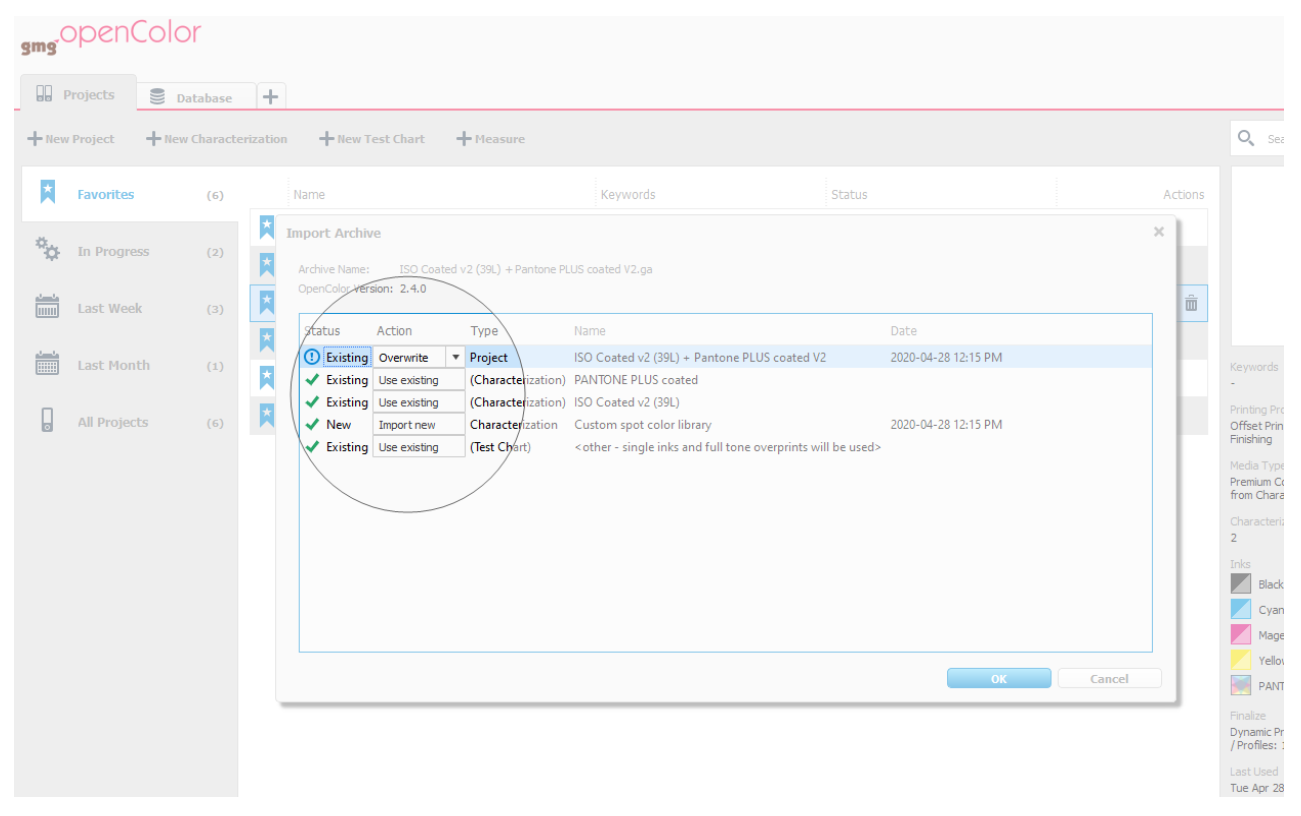This screenshot has width=1301, height=816.
Task: Click Use existing for Test Chart row
Action: [x=419, y=447]
